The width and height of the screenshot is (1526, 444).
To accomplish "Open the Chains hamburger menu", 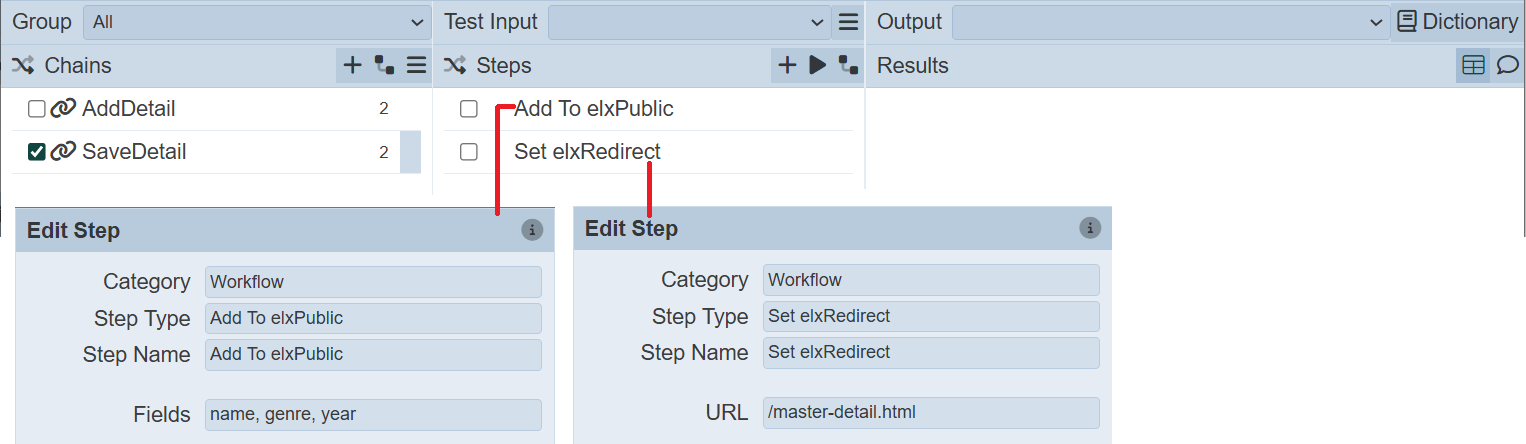I will click(x=416, y=66).
